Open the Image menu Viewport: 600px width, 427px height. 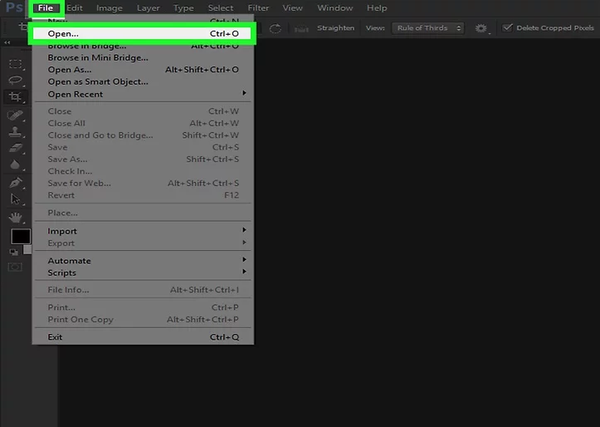tap(109, 8)
